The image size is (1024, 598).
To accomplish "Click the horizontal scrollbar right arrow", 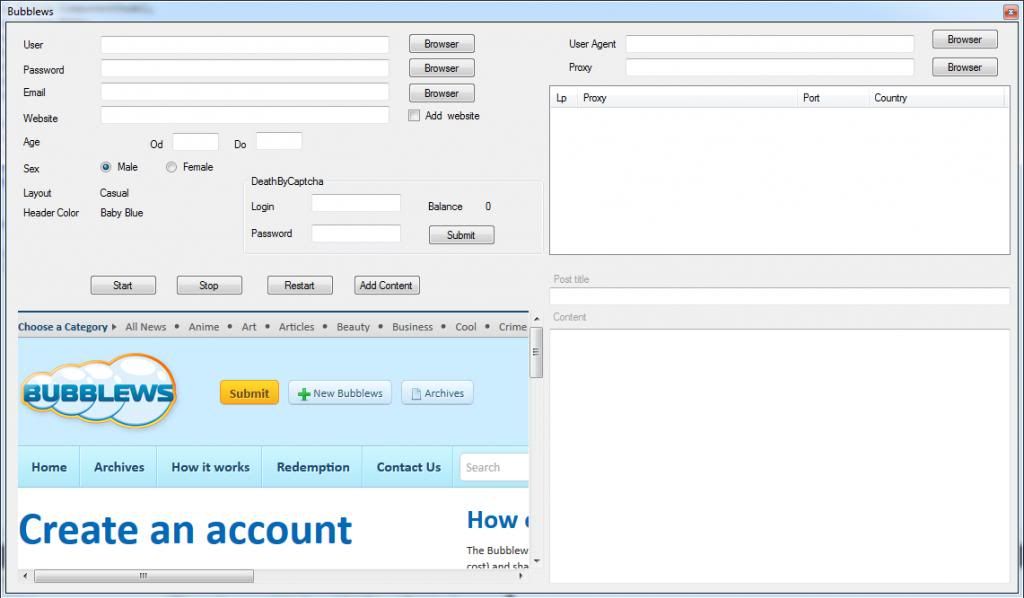I will pos(522,576).
